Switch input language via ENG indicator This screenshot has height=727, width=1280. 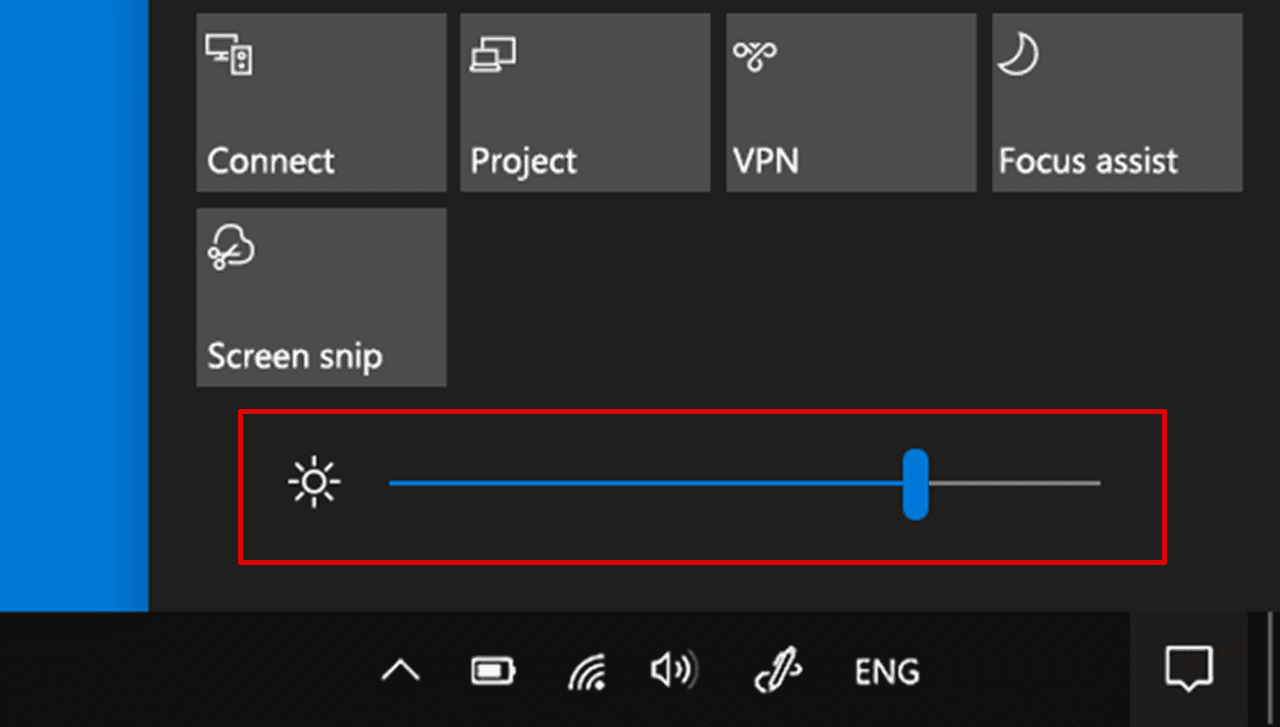tap(887, 671)
